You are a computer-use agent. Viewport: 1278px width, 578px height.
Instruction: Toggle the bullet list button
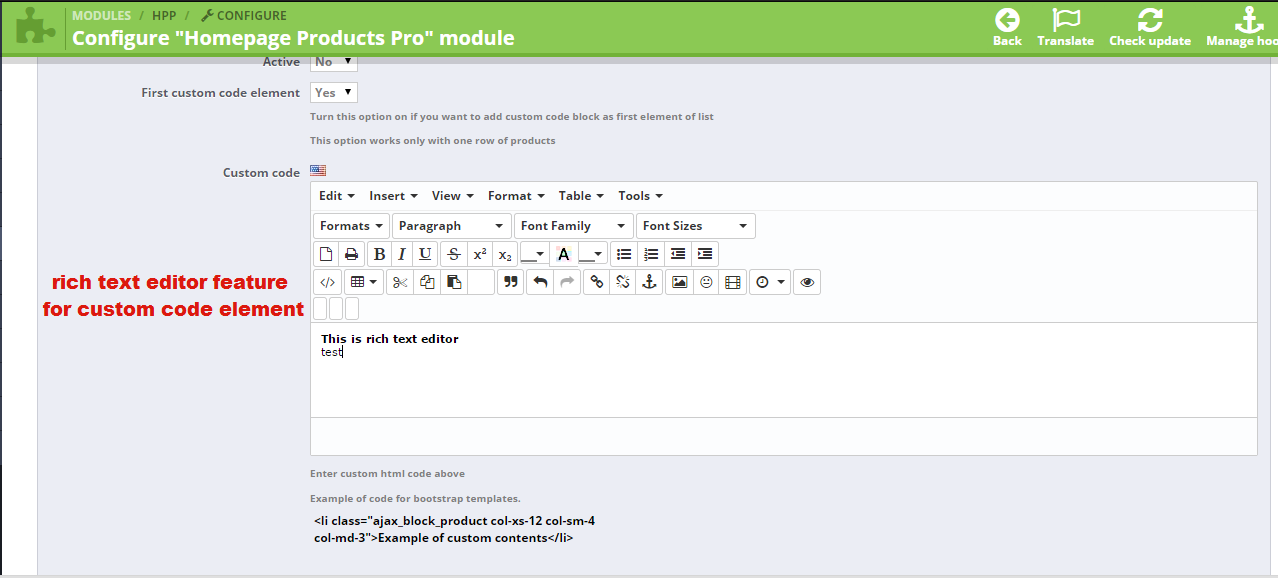pos(624,254)
